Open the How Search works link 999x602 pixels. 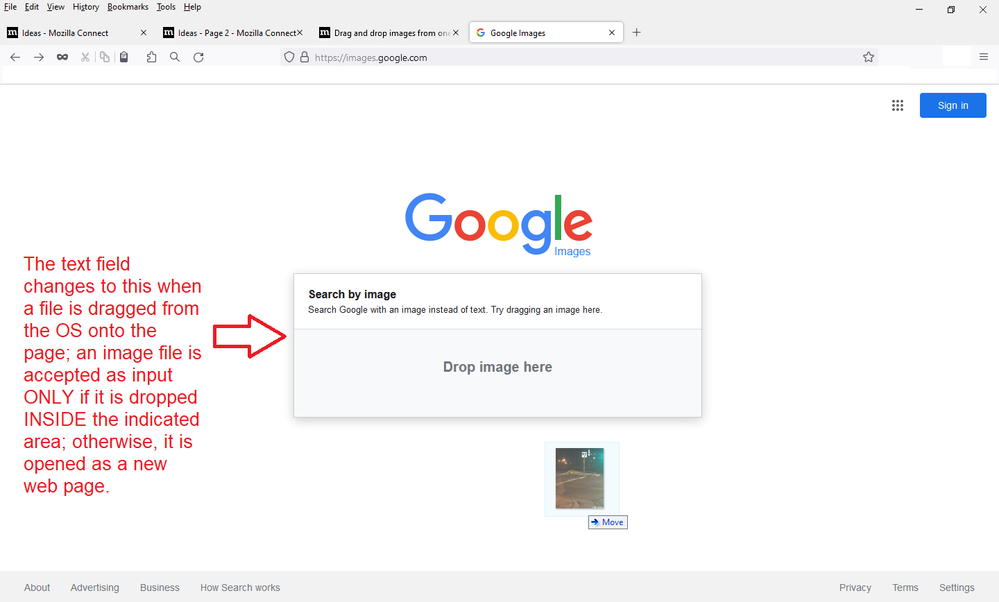tap(240, 588)
